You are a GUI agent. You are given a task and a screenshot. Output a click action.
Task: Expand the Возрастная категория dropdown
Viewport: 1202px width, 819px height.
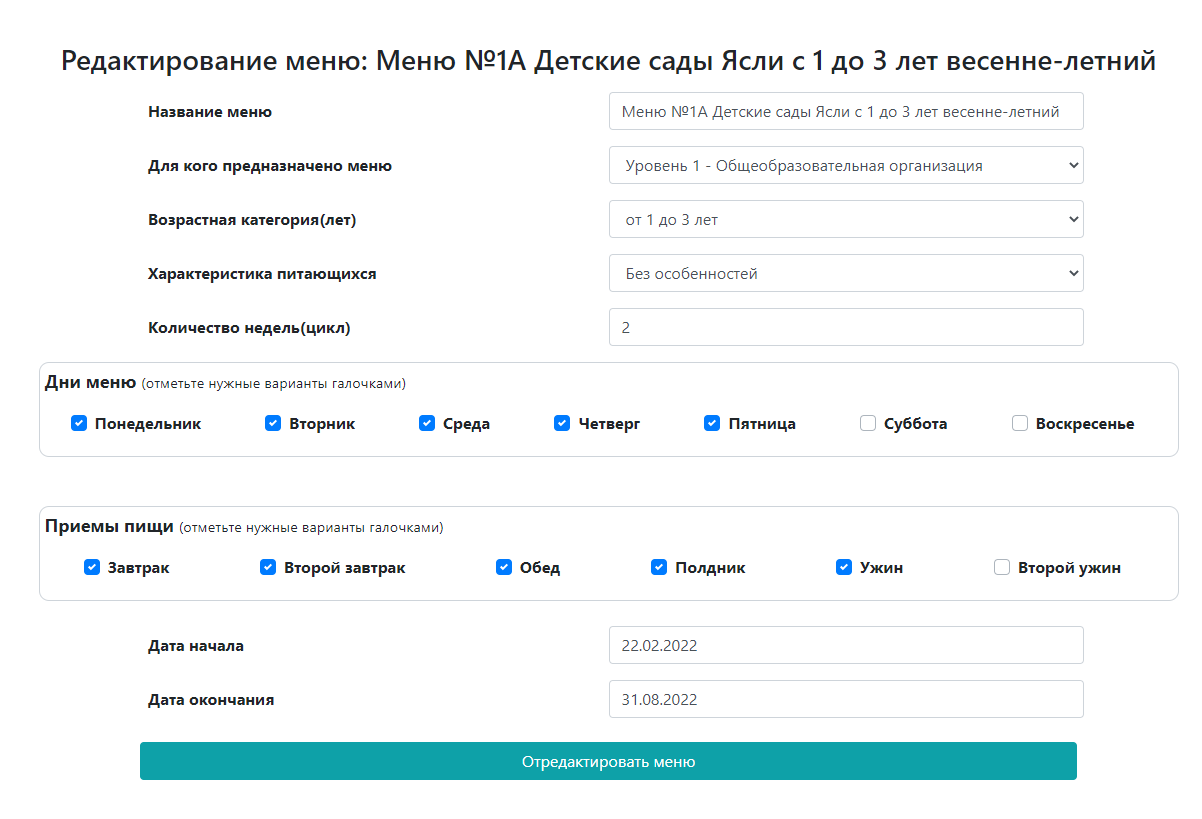point(846,219)
